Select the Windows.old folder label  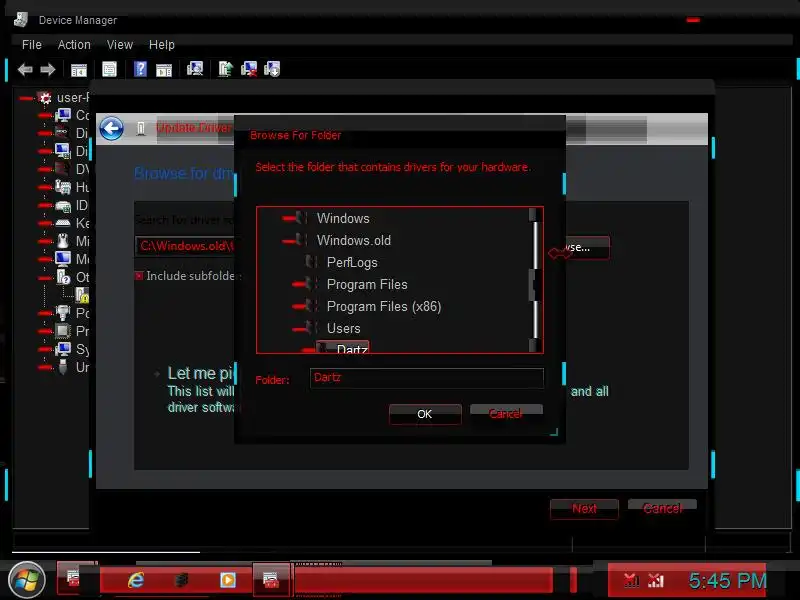(x=354, y=240)
